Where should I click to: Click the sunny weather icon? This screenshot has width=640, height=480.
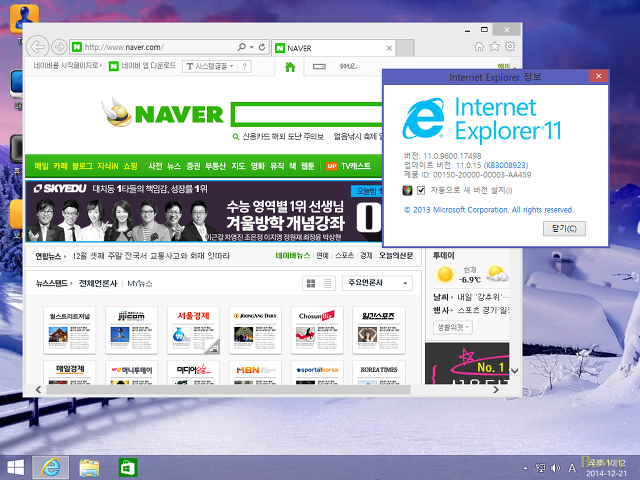coord(445,274)
